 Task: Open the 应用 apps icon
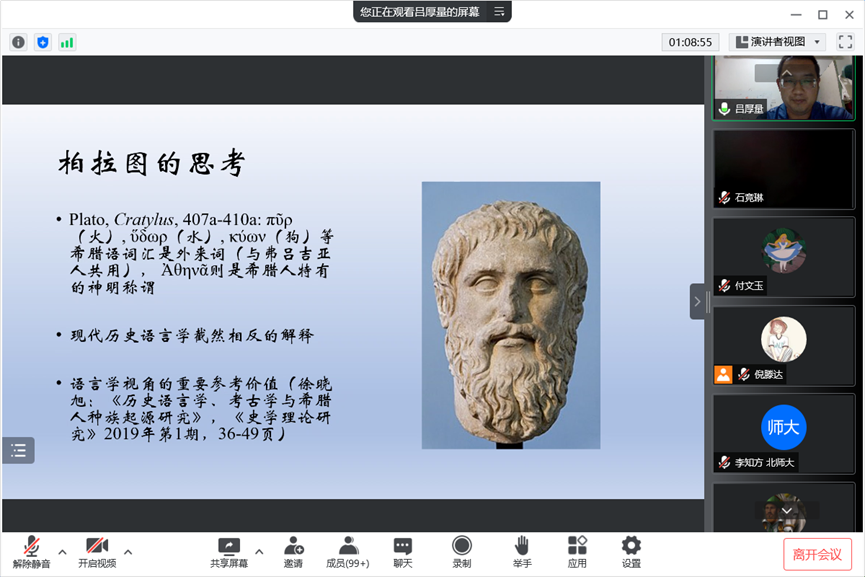point(577,551)
